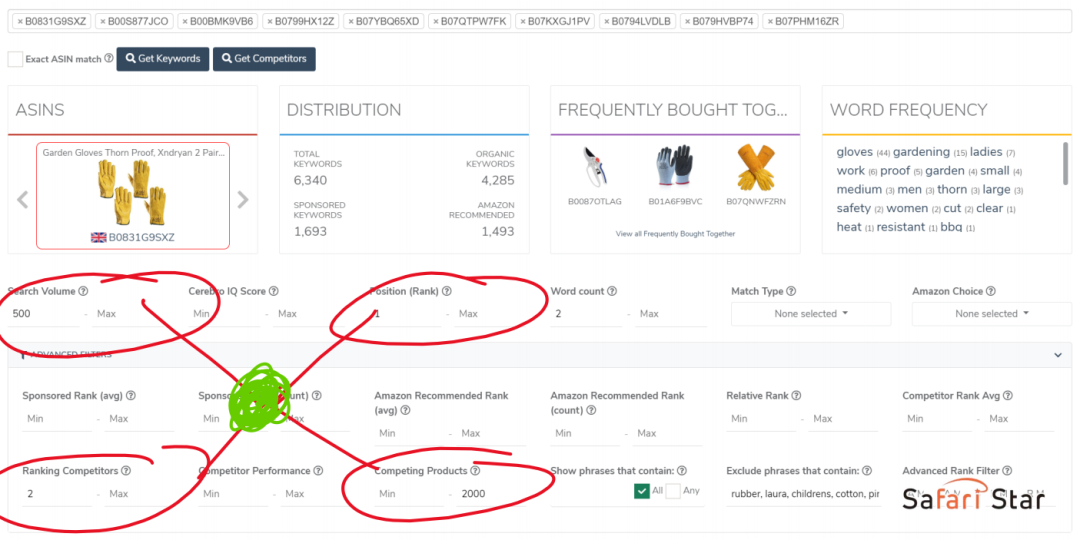Go to next ASIN with right arrow
Screen dimensions: 1080x540
[x=242, y=200]
